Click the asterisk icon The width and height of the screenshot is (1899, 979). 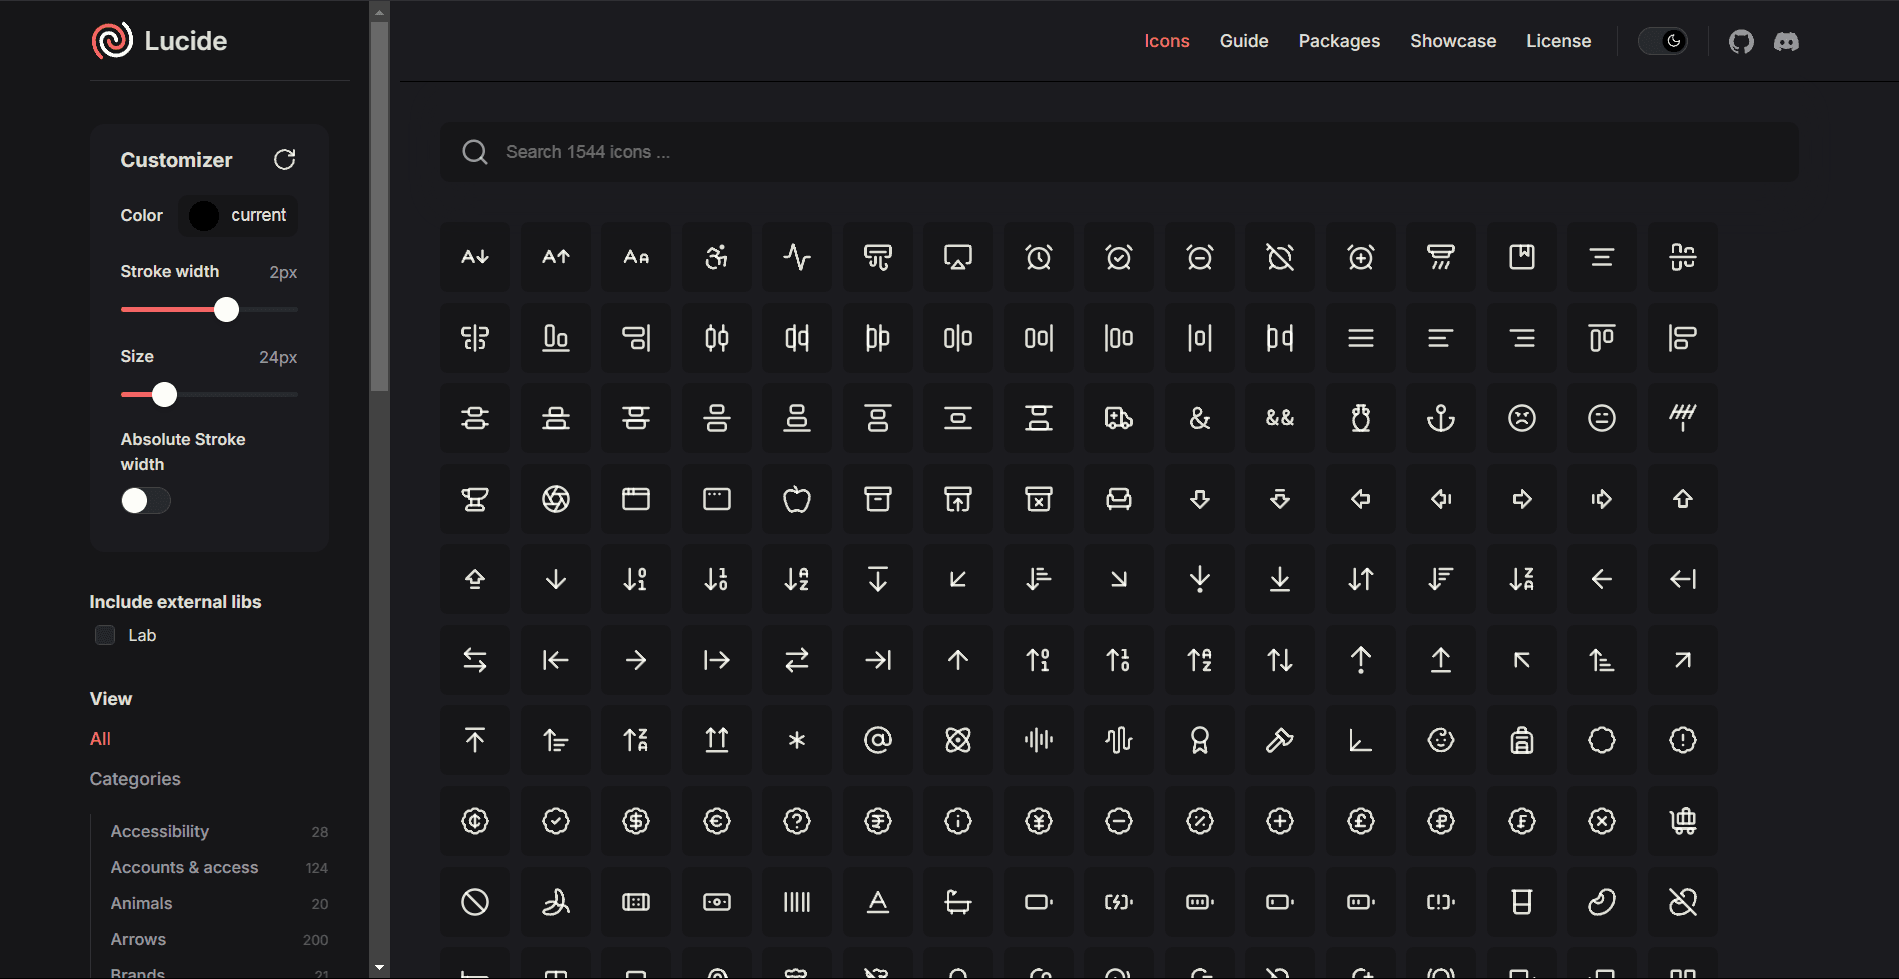[x=797, y=740]
